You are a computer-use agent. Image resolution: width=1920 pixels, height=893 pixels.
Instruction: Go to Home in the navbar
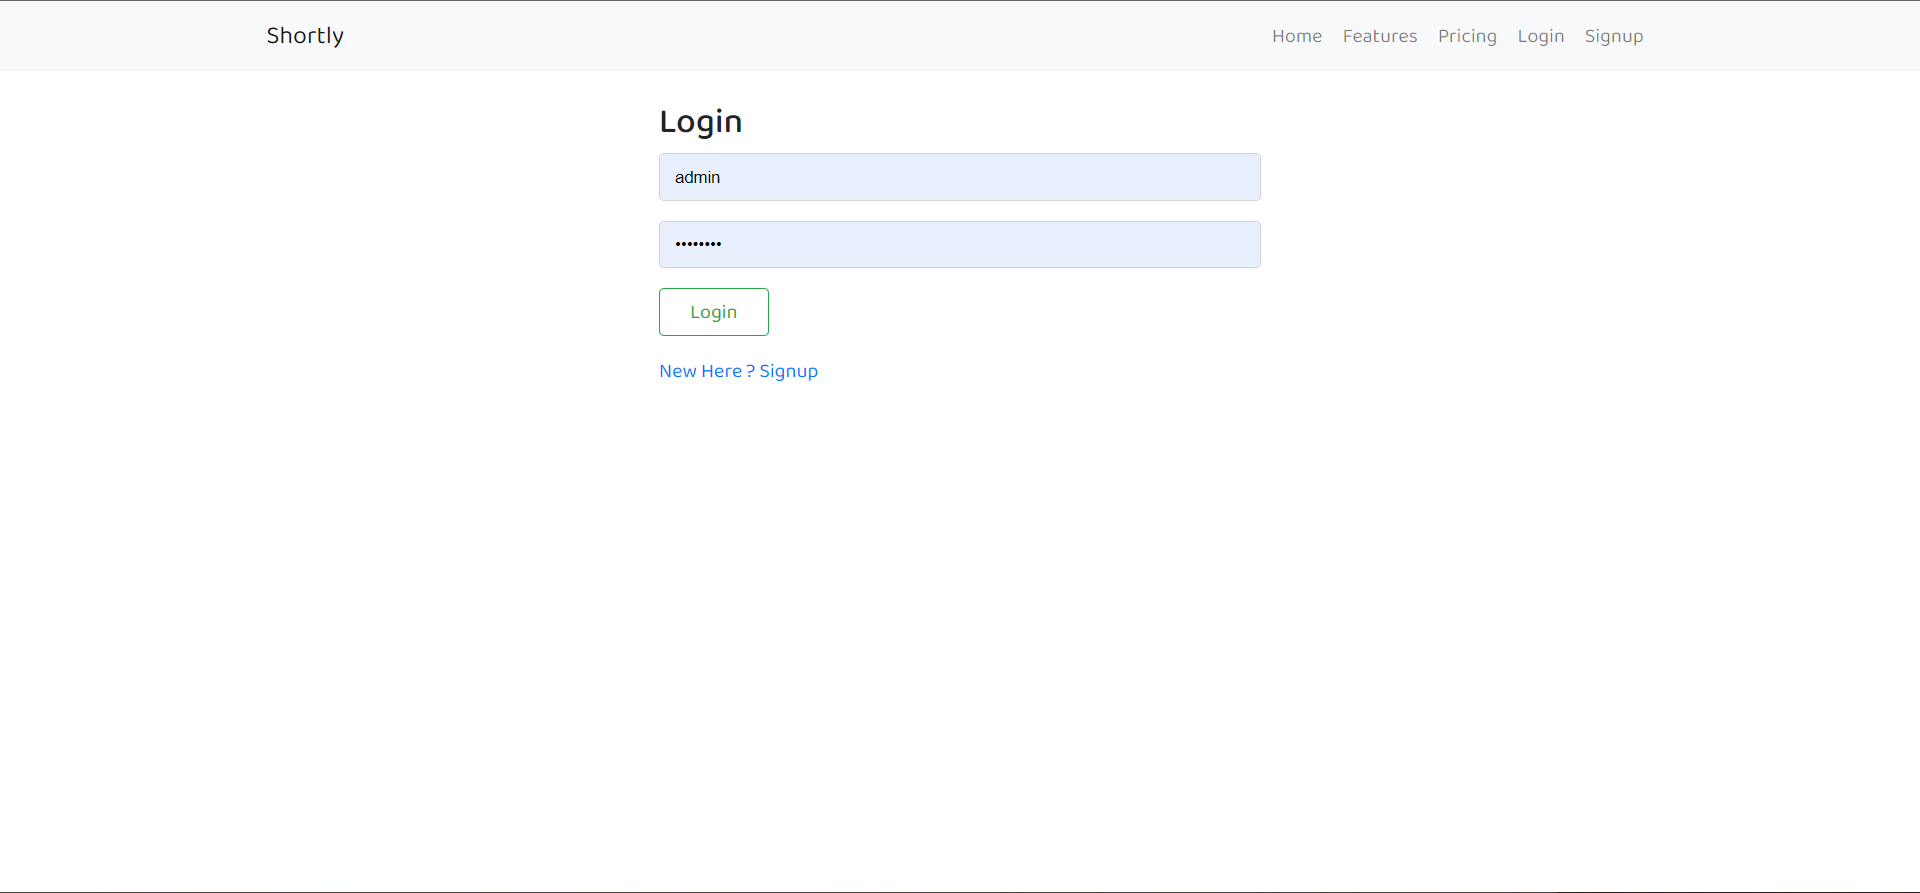click(x=1297, y=36)
